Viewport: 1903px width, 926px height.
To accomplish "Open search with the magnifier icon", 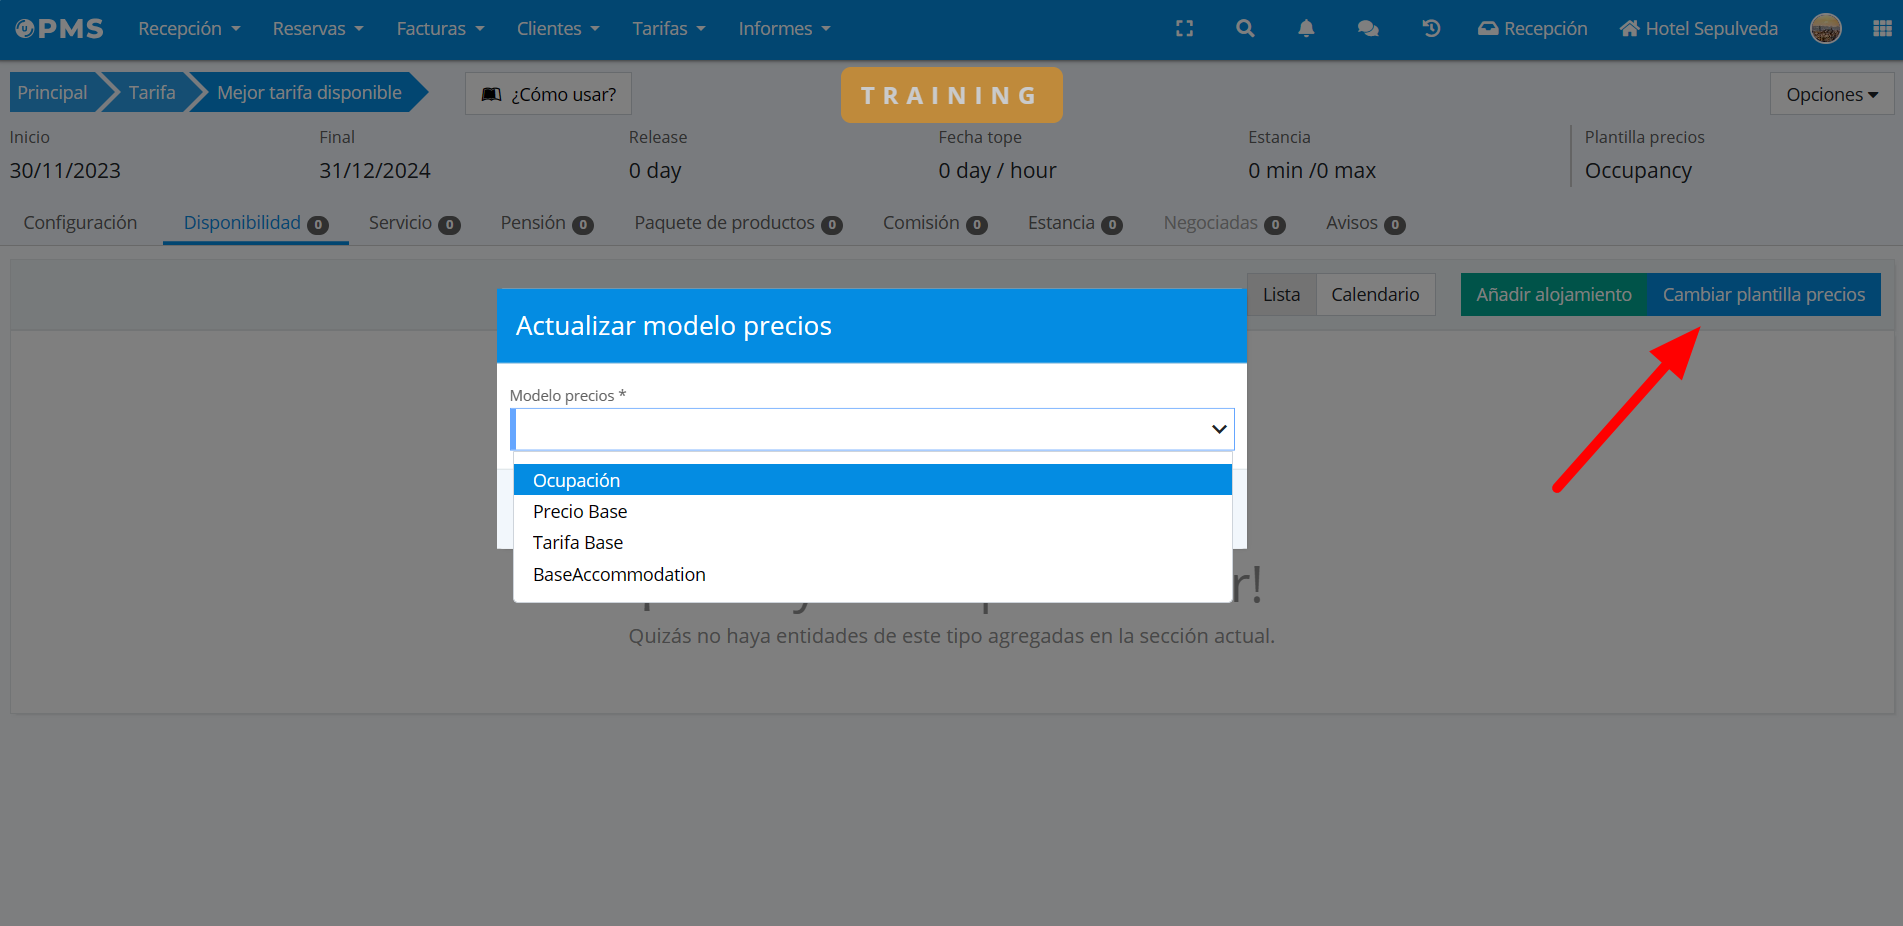I will 1245,29.
